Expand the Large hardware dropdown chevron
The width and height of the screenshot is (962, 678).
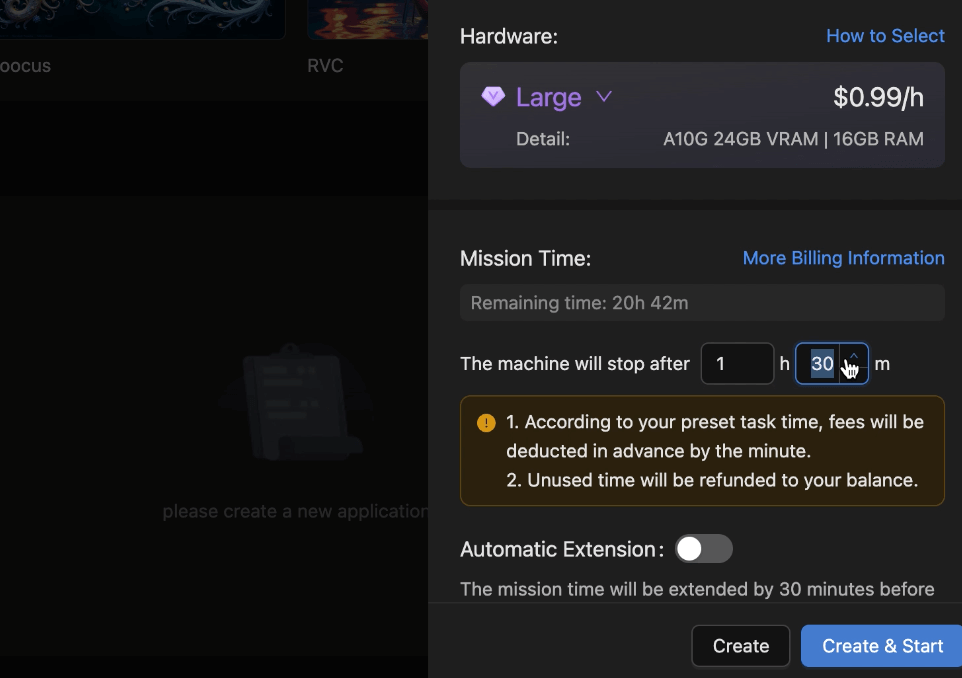pos(604,97)
